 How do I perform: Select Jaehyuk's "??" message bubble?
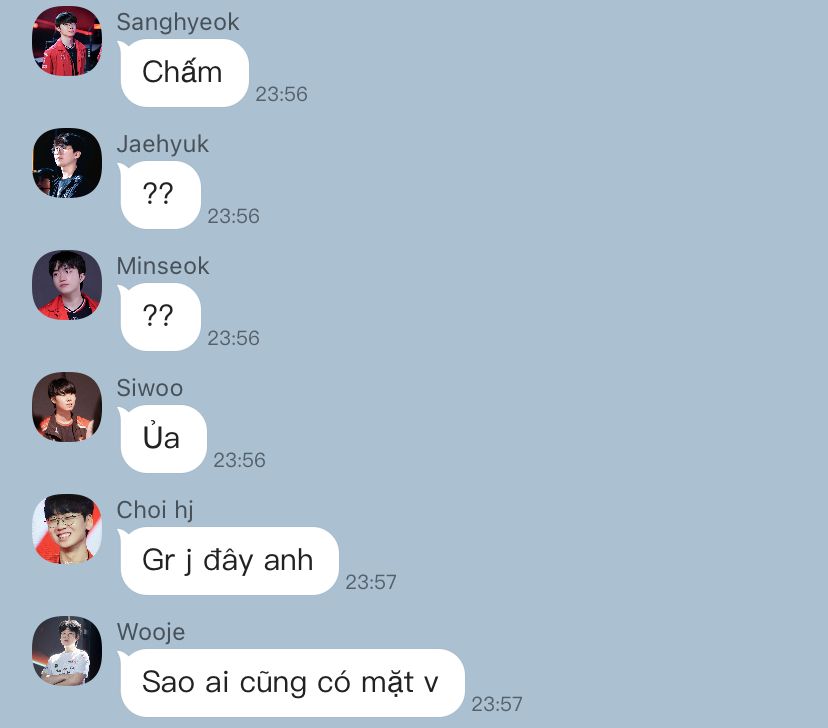tap(159, 195)
